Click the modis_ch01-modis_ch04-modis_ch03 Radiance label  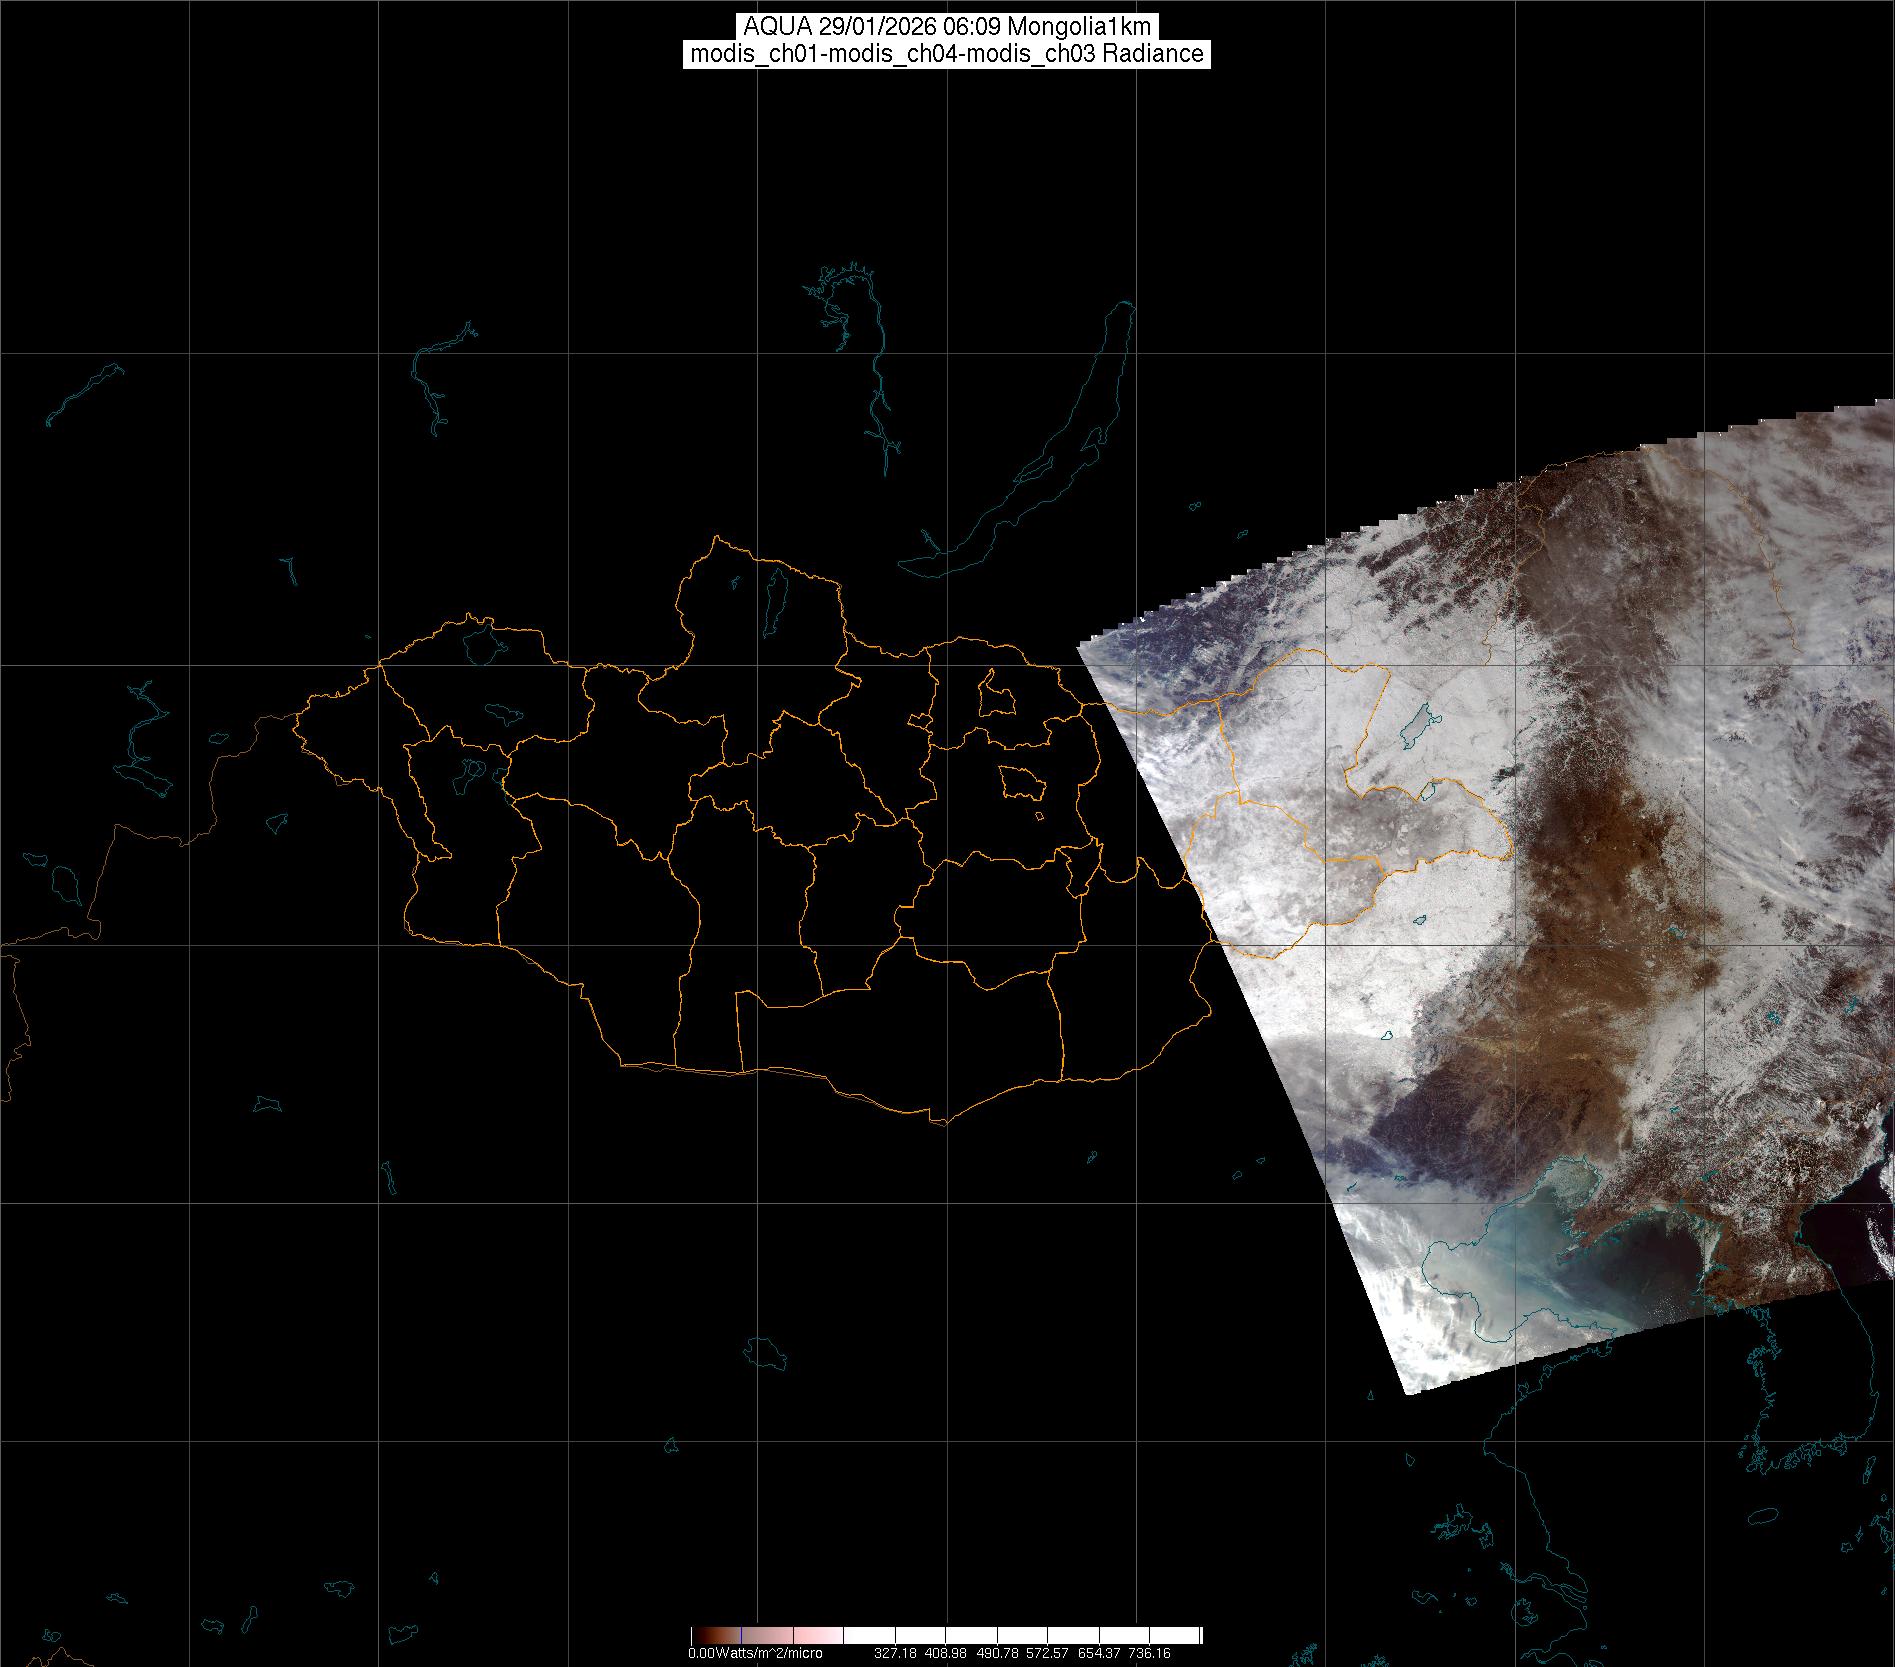pyautogui.click(x=947, y=54)
